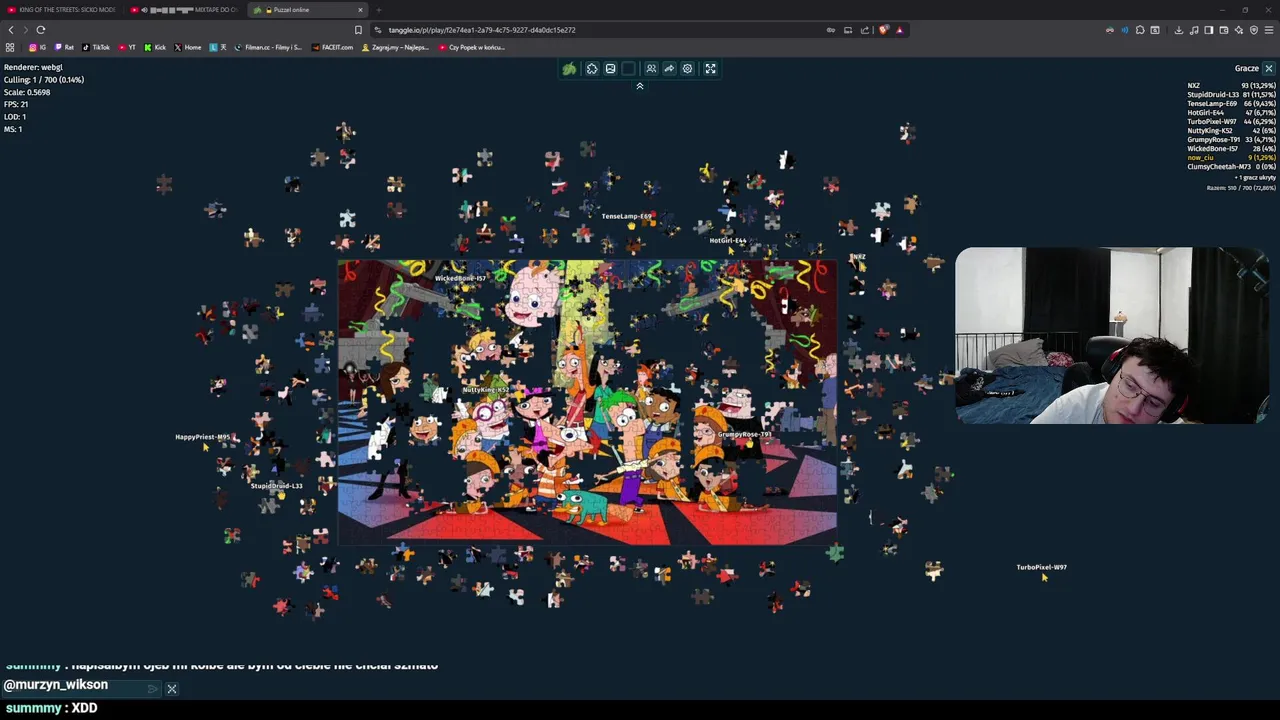Click the 'Scale: 0.5698' debug text
Screen dimensions: 1280x720
[27, 92]
